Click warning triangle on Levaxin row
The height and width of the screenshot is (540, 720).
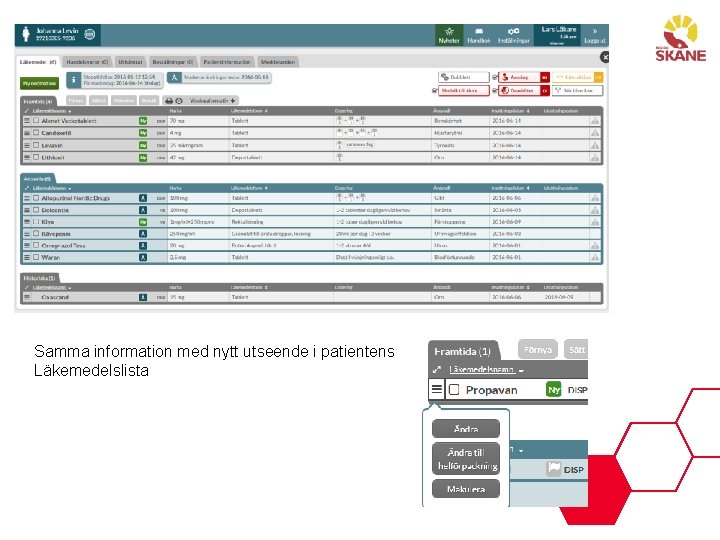(x=595, y=145)
